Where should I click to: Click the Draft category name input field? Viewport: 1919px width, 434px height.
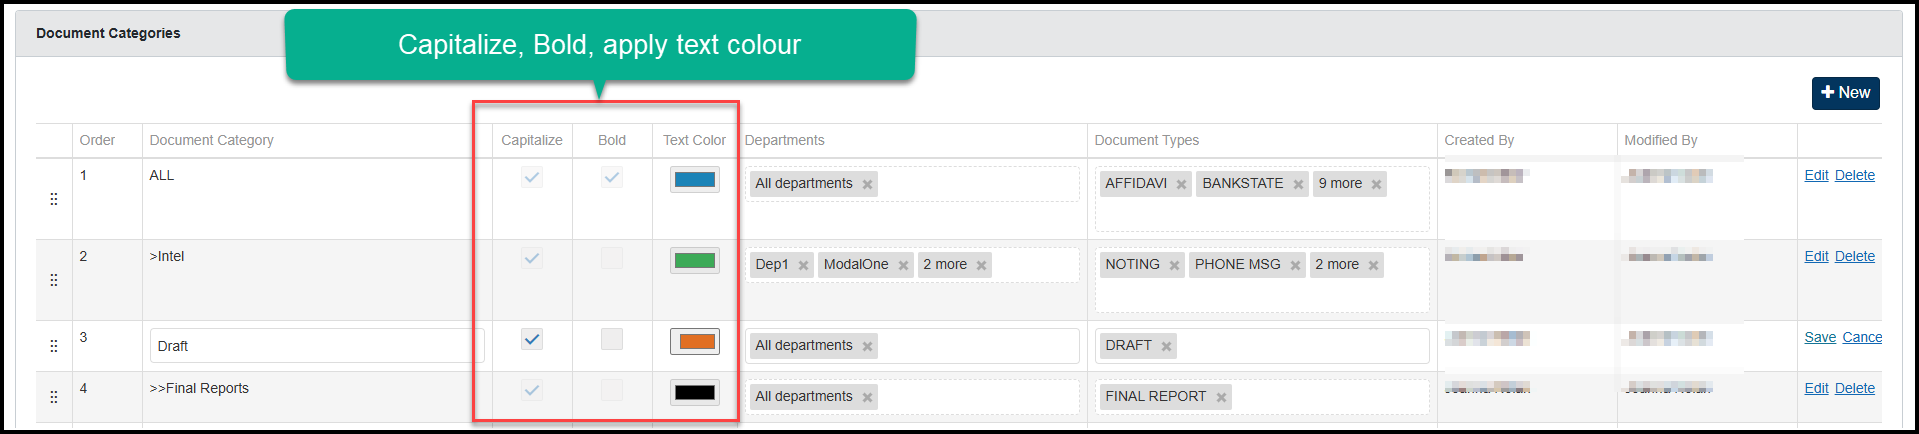click(x=316, y=346)
